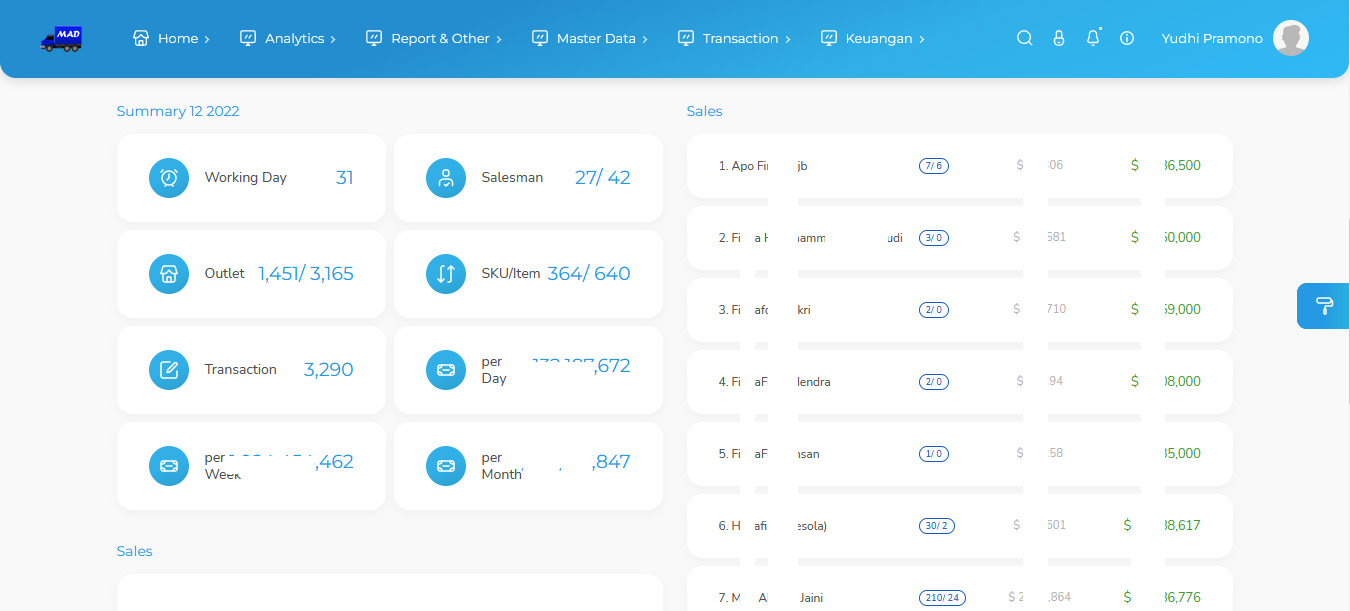Open the Keuangan menu

pos(872,38)
